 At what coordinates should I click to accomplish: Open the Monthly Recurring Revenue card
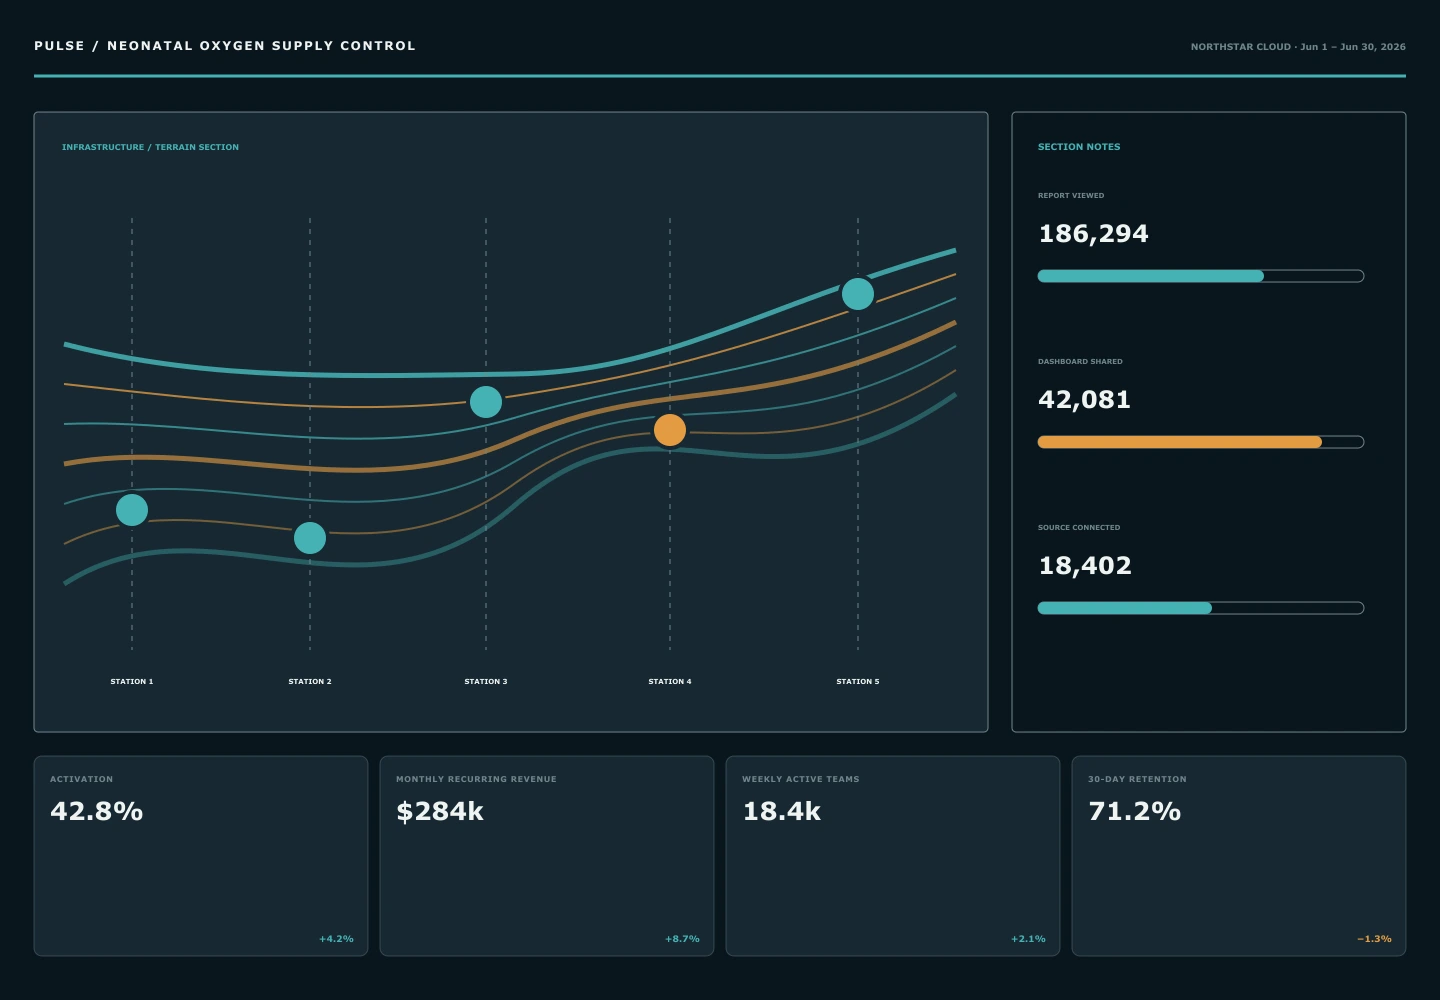click(547, 856)
